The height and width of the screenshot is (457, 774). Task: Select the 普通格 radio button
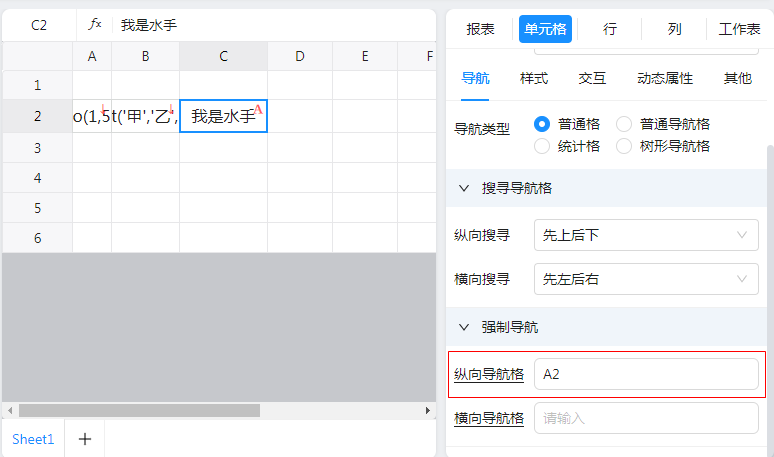tap(543, 124)
